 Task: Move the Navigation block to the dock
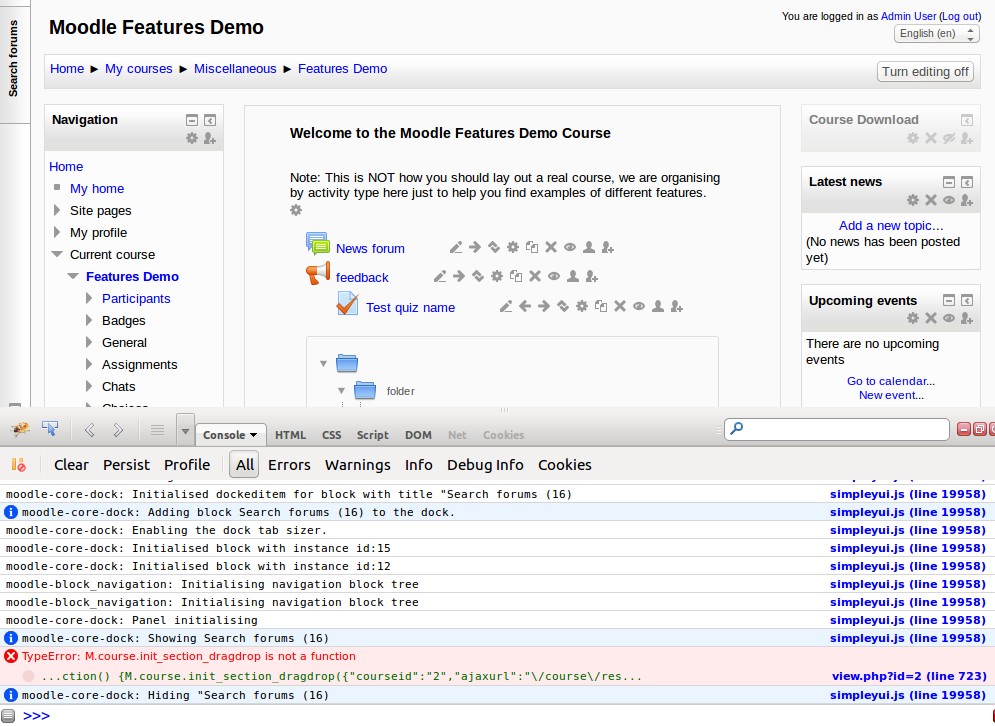tap(210, 120)
